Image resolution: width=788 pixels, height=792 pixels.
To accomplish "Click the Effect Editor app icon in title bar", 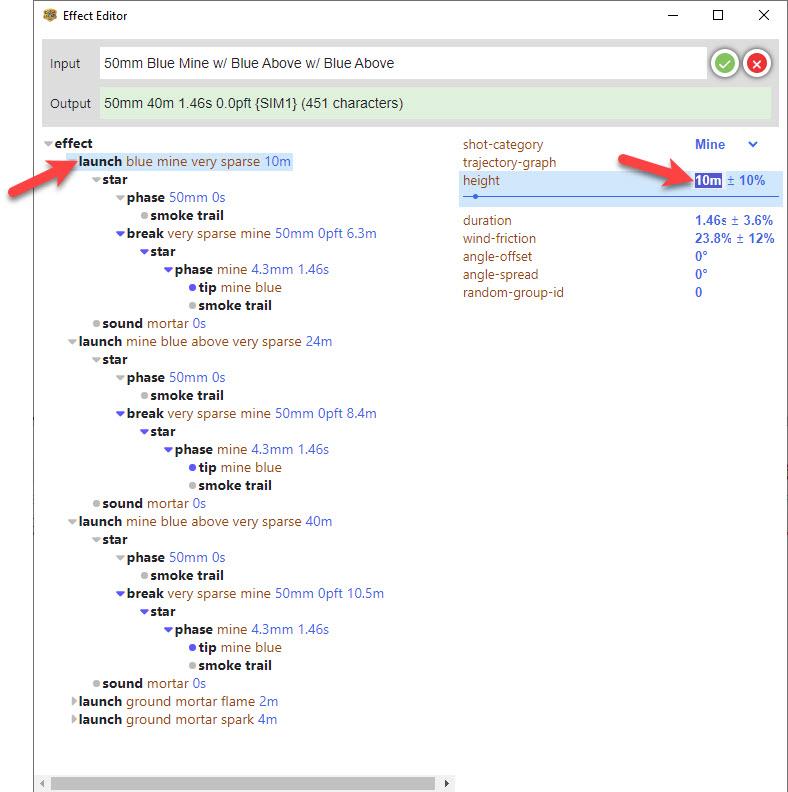I will coord(51,15).
